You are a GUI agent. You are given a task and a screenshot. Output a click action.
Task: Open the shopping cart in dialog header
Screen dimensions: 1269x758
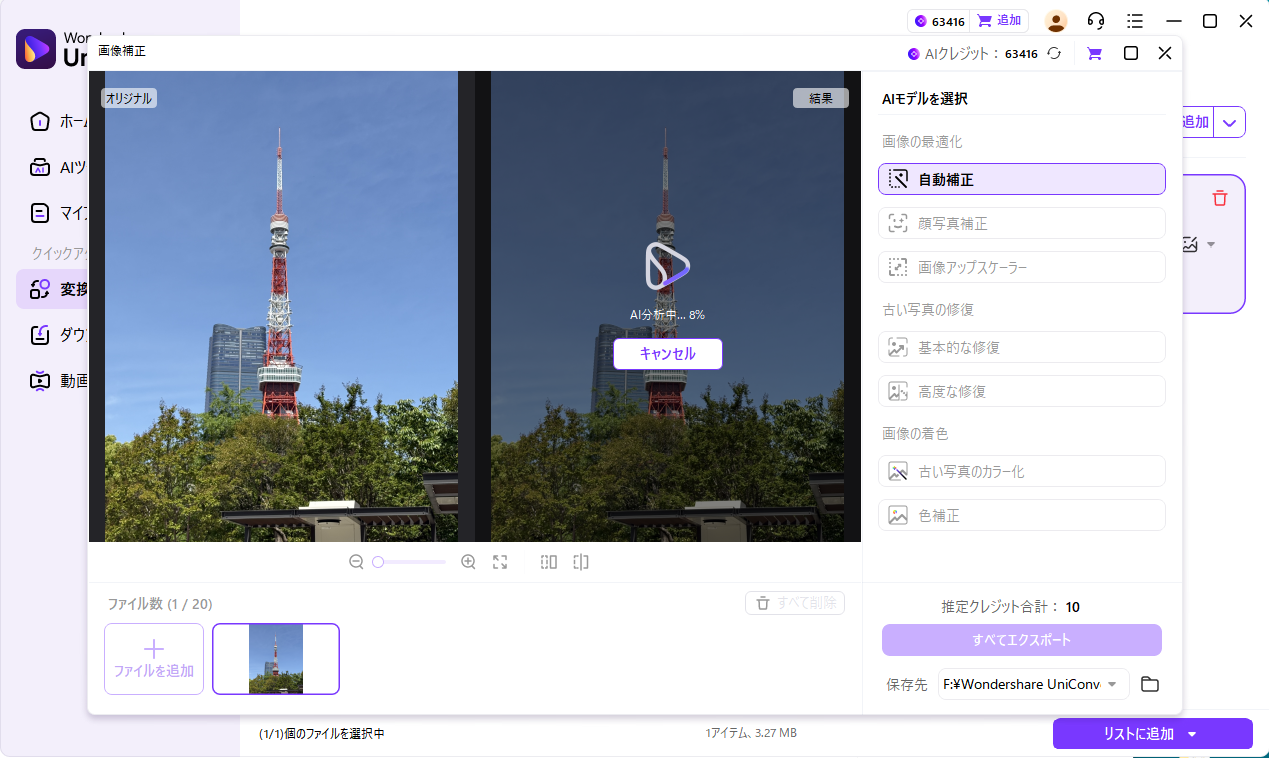1093,53
